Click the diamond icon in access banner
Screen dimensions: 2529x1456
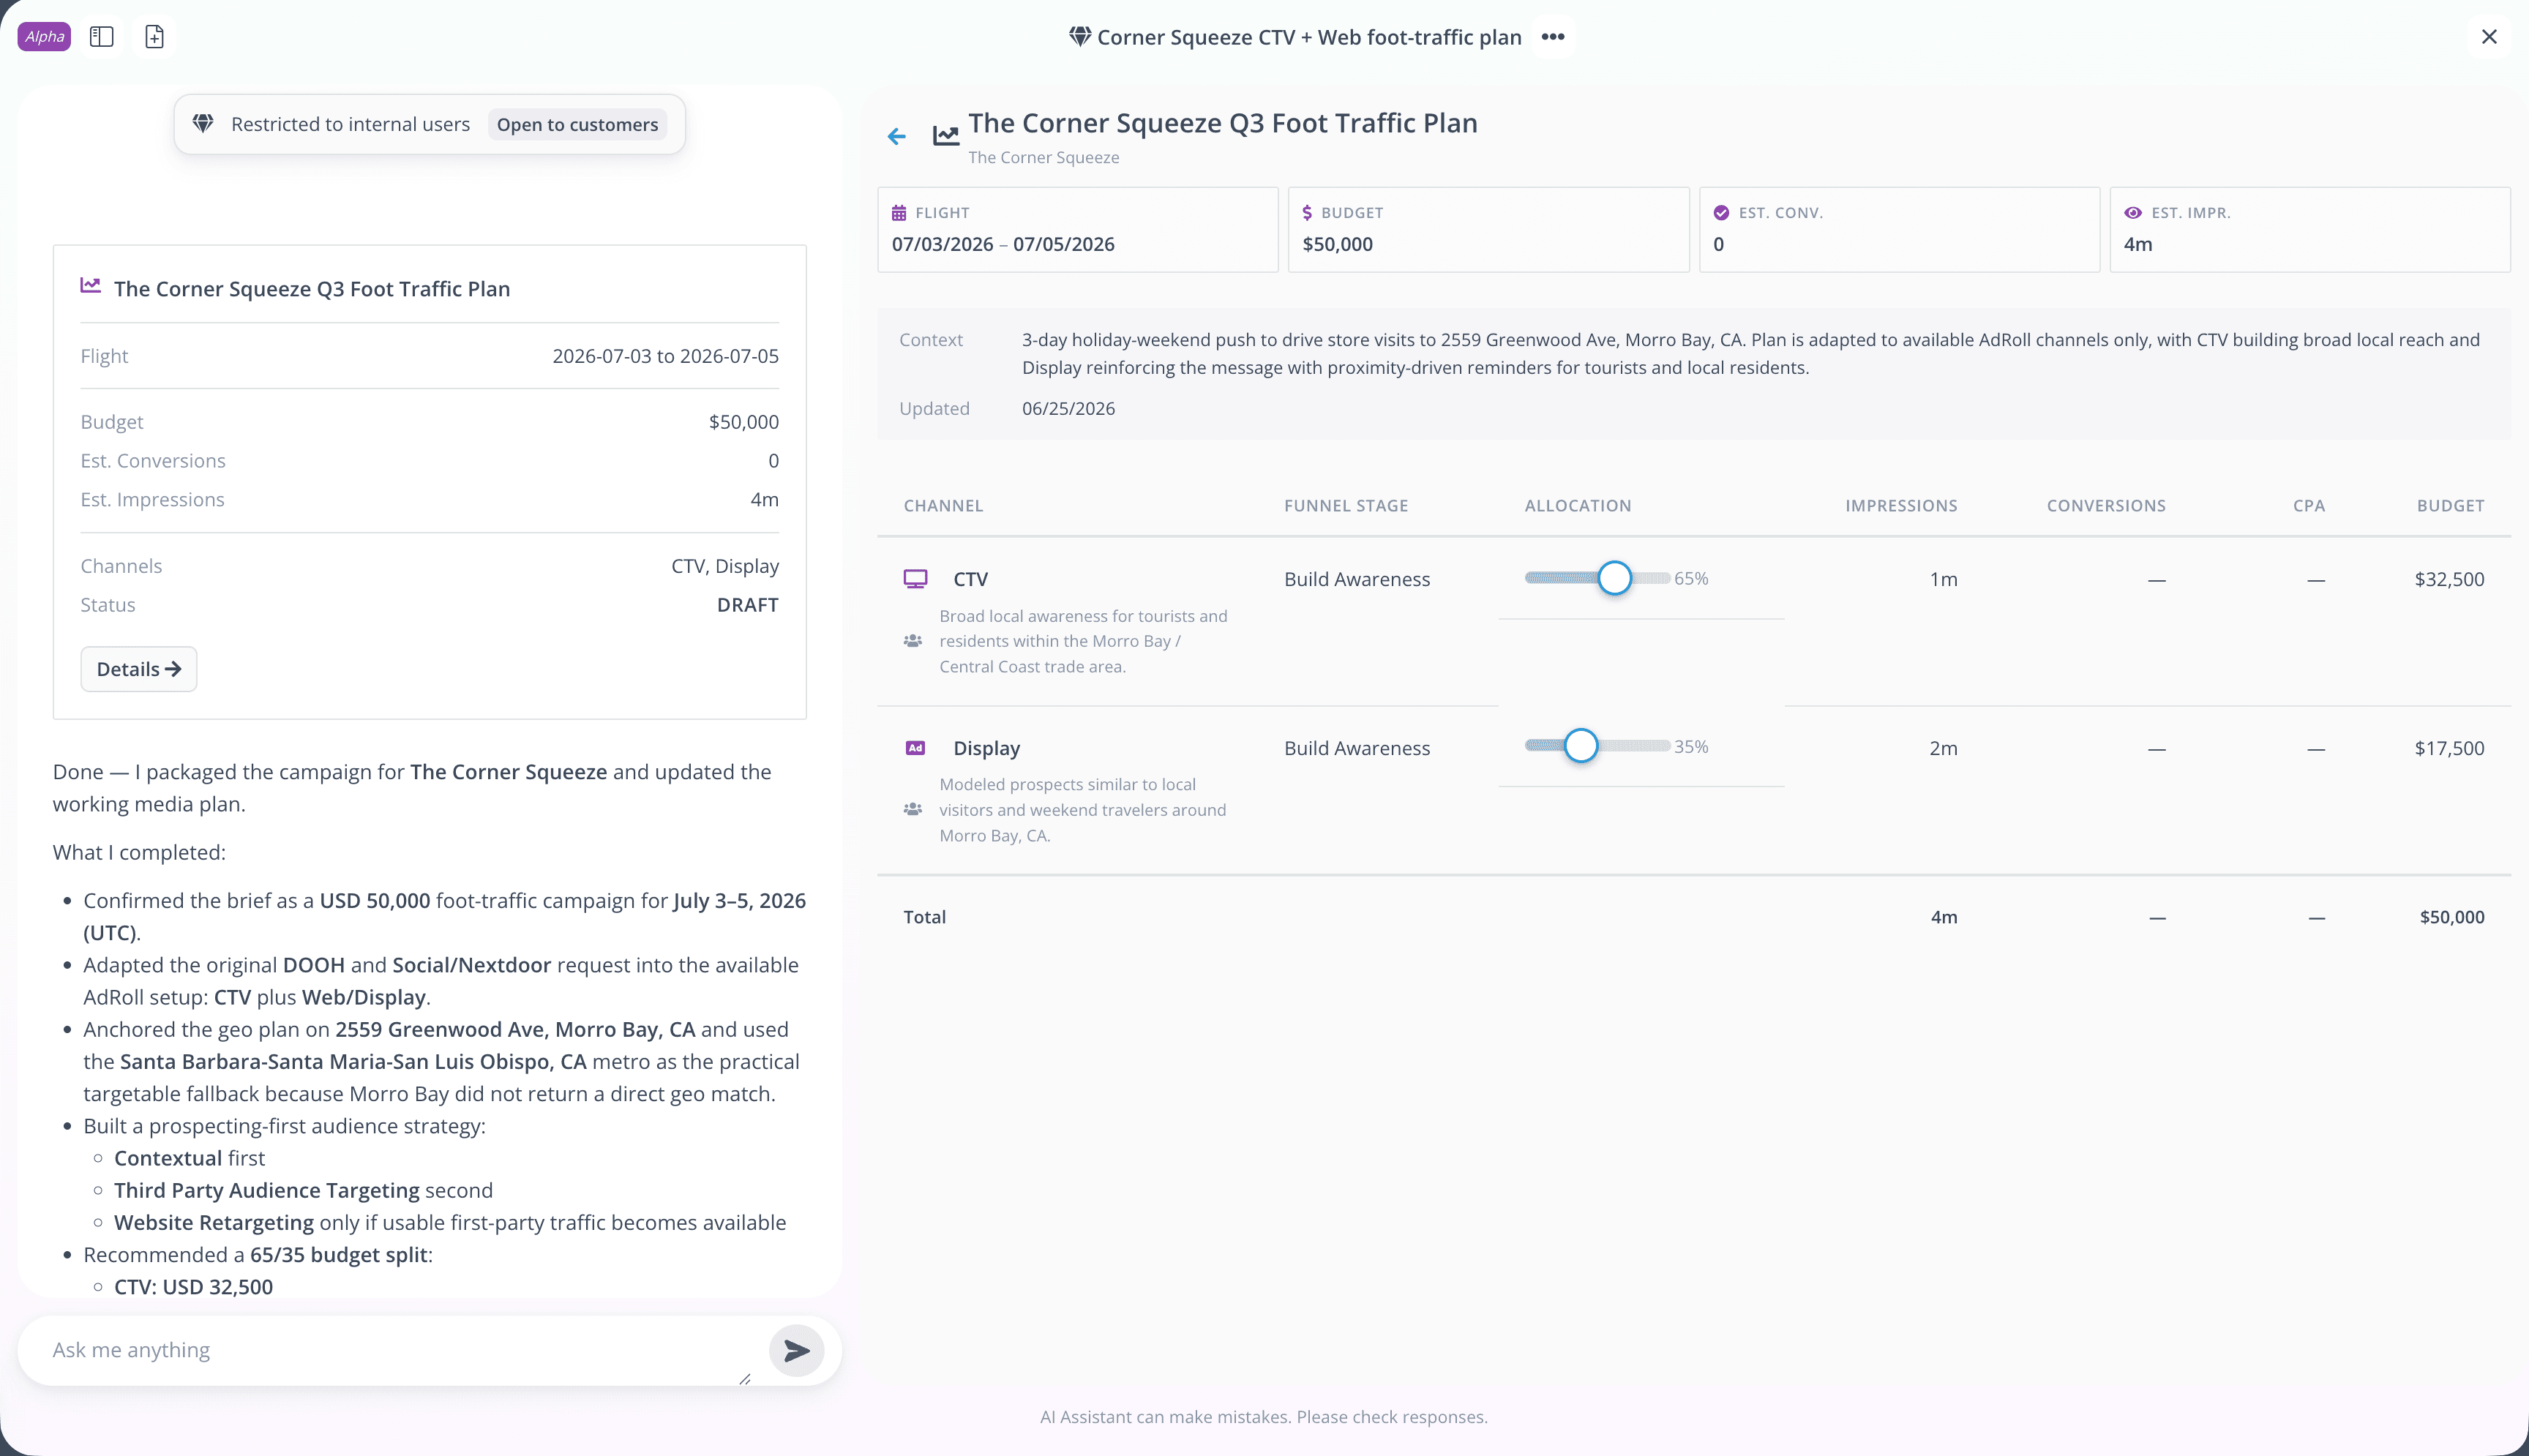203,124
